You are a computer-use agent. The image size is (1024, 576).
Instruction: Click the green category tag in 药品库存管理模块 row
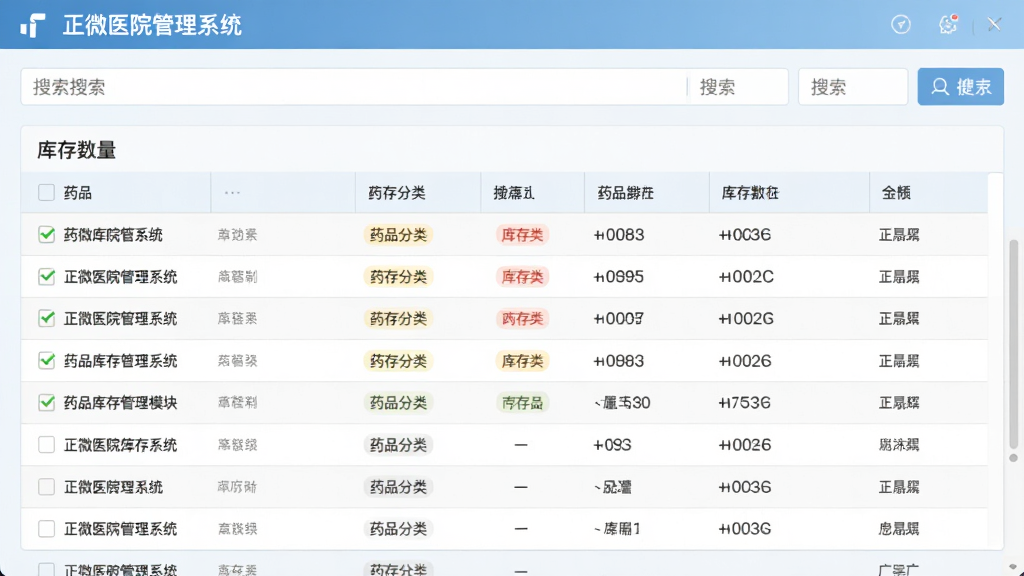(x=398, y=402)
